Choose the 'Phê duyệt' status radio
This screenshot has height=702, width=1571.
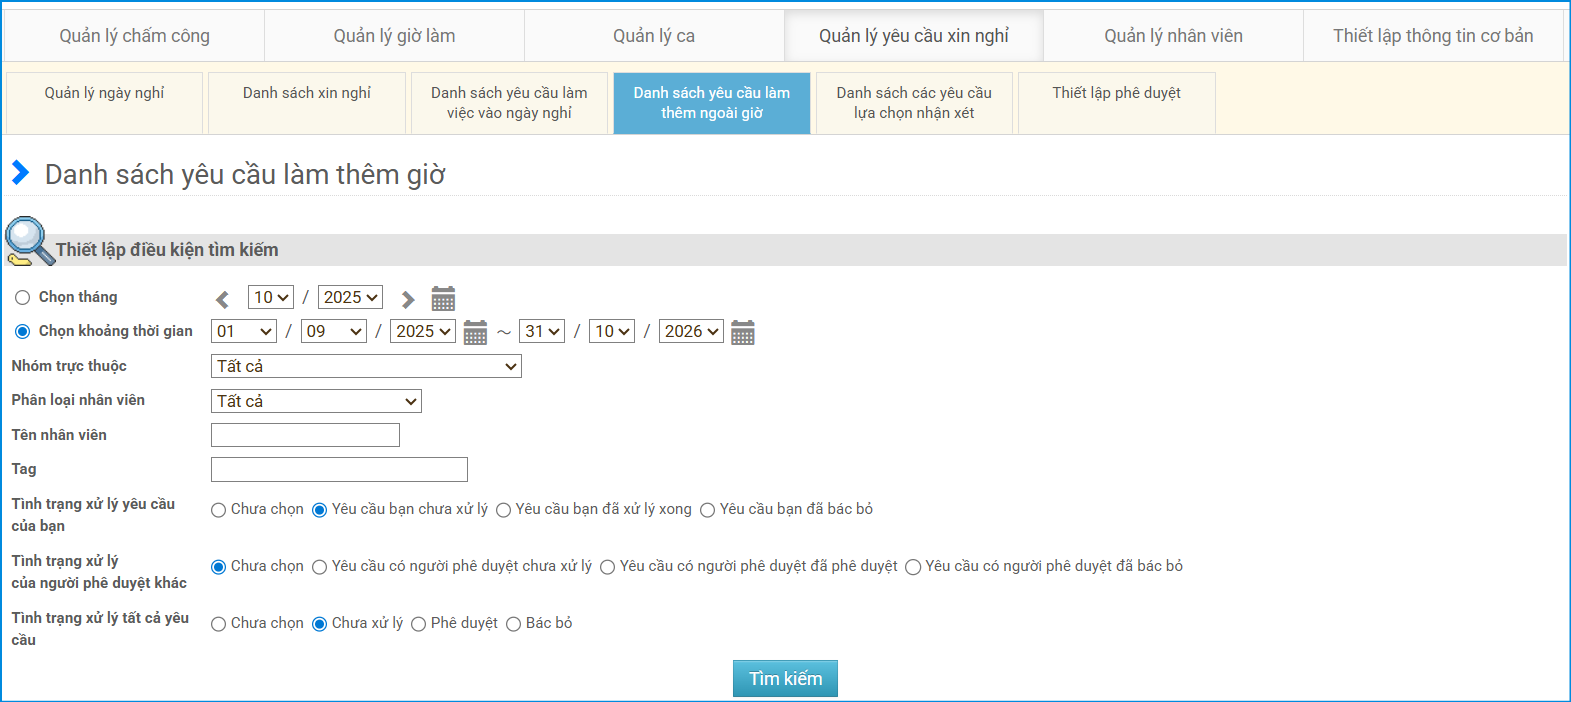click(x=418, y=624)
